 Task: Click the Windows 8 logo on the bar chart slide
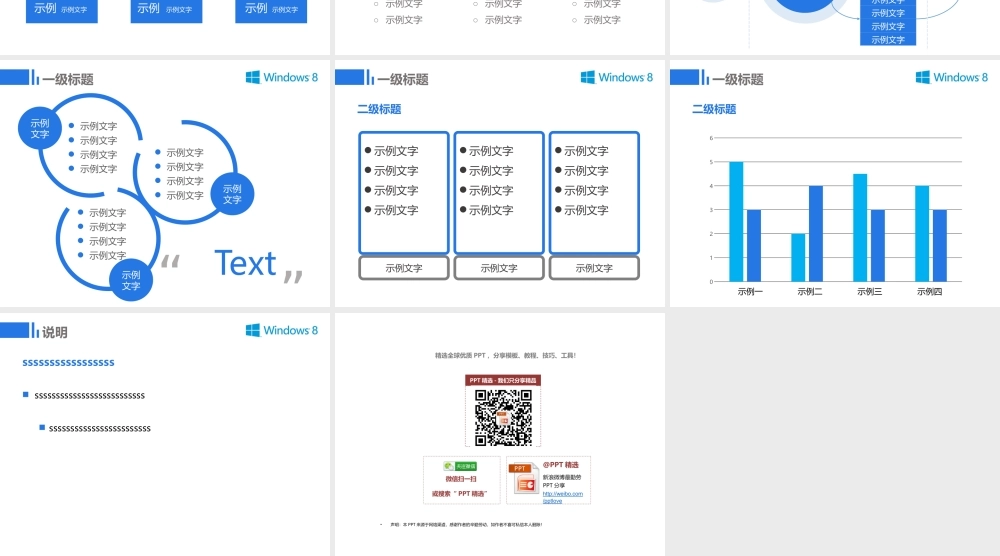[x=952, y=77]
